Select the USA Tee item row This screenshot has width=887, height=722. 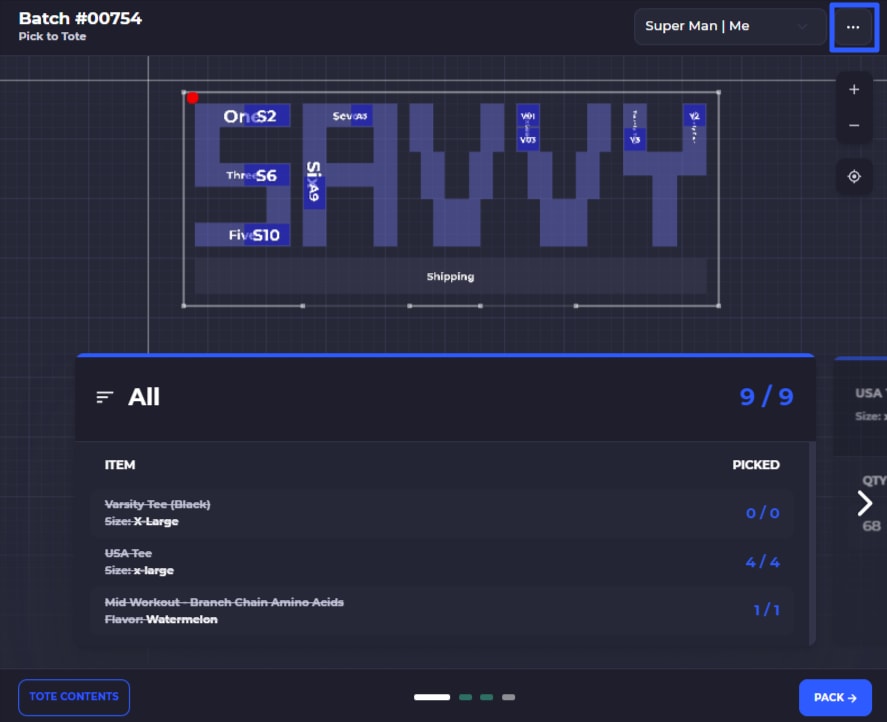tap(441, 562)
